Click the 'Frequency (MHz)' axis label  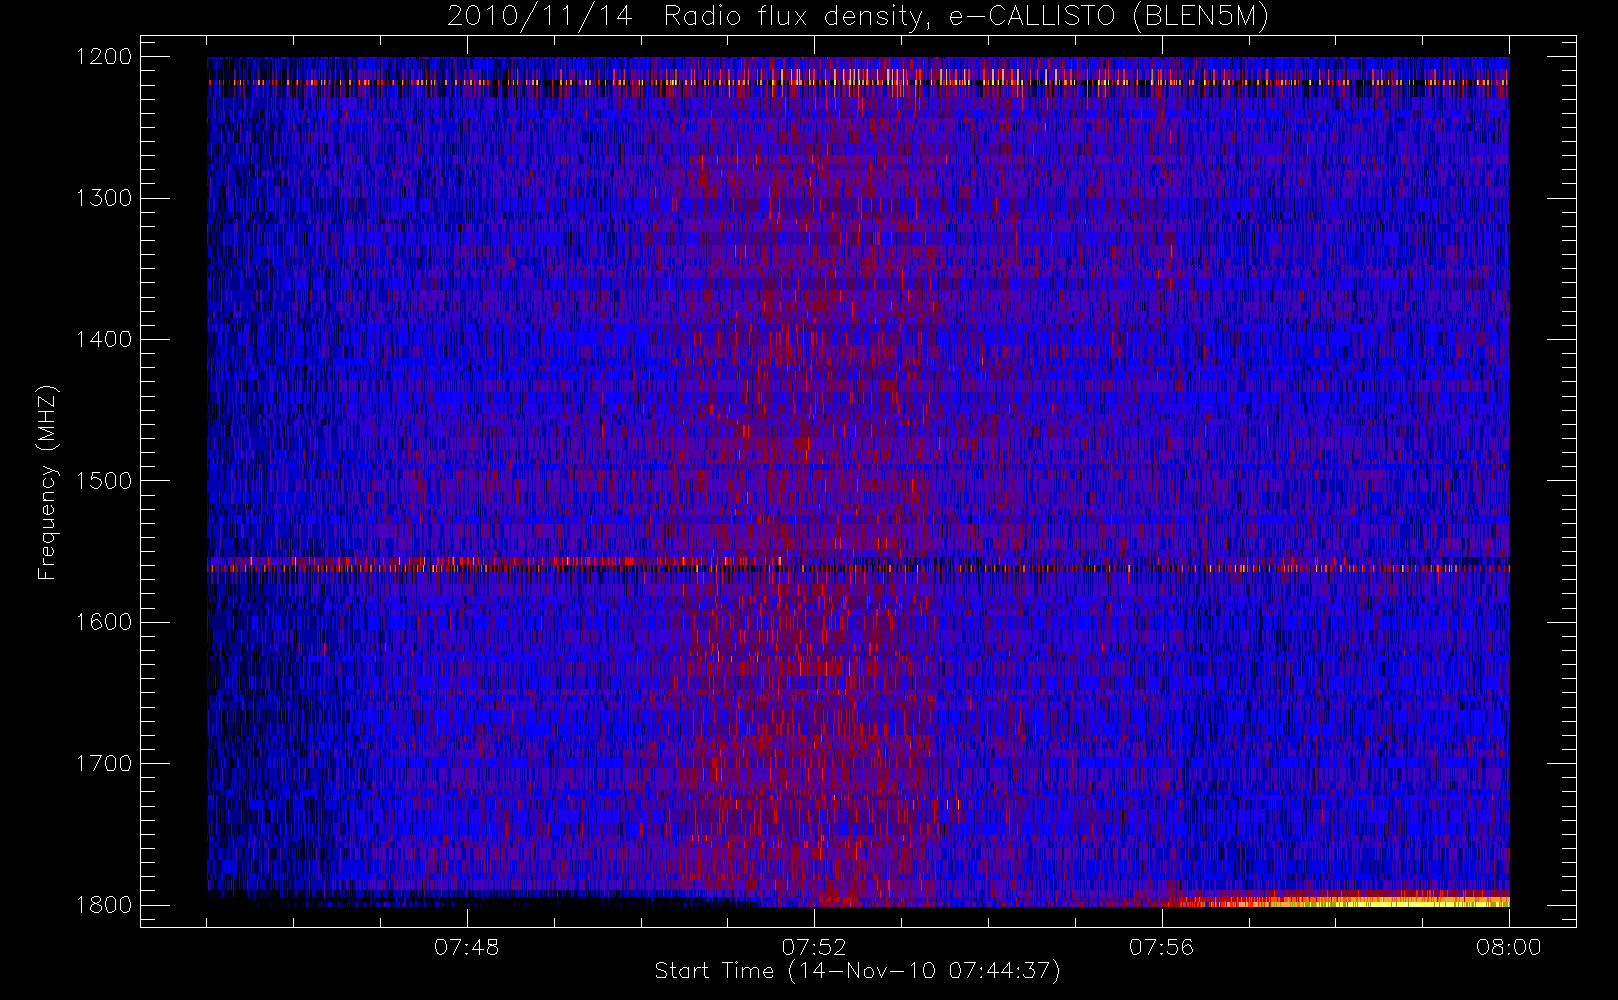46,482
